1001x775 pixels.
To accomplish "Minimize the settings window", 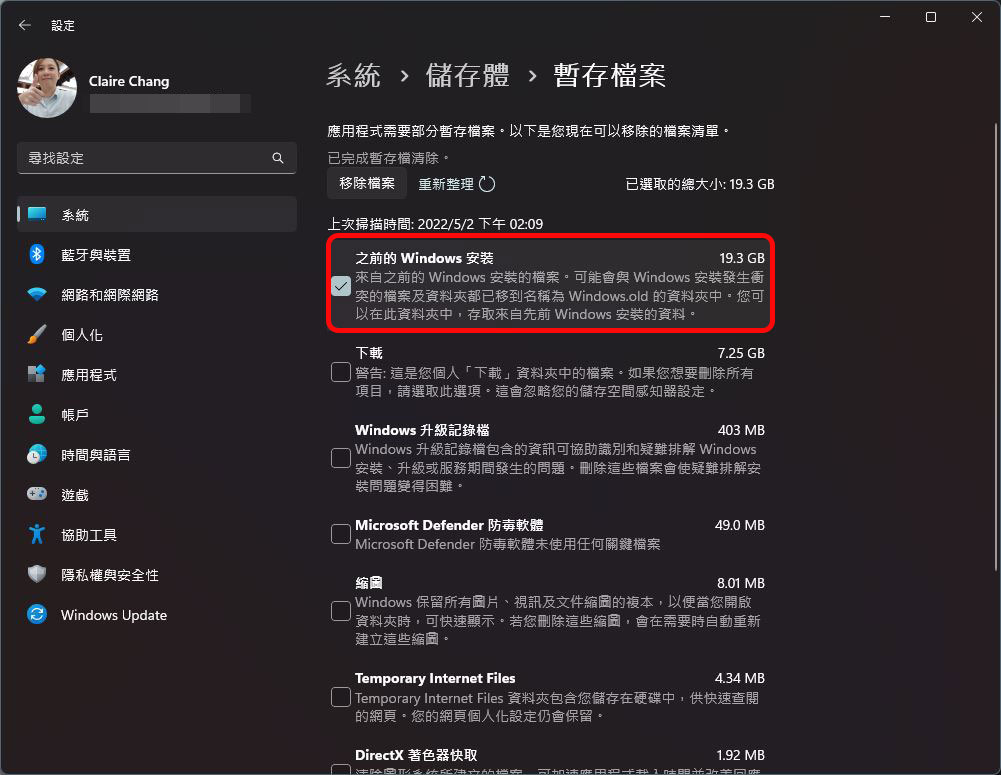I will (885, 17).
